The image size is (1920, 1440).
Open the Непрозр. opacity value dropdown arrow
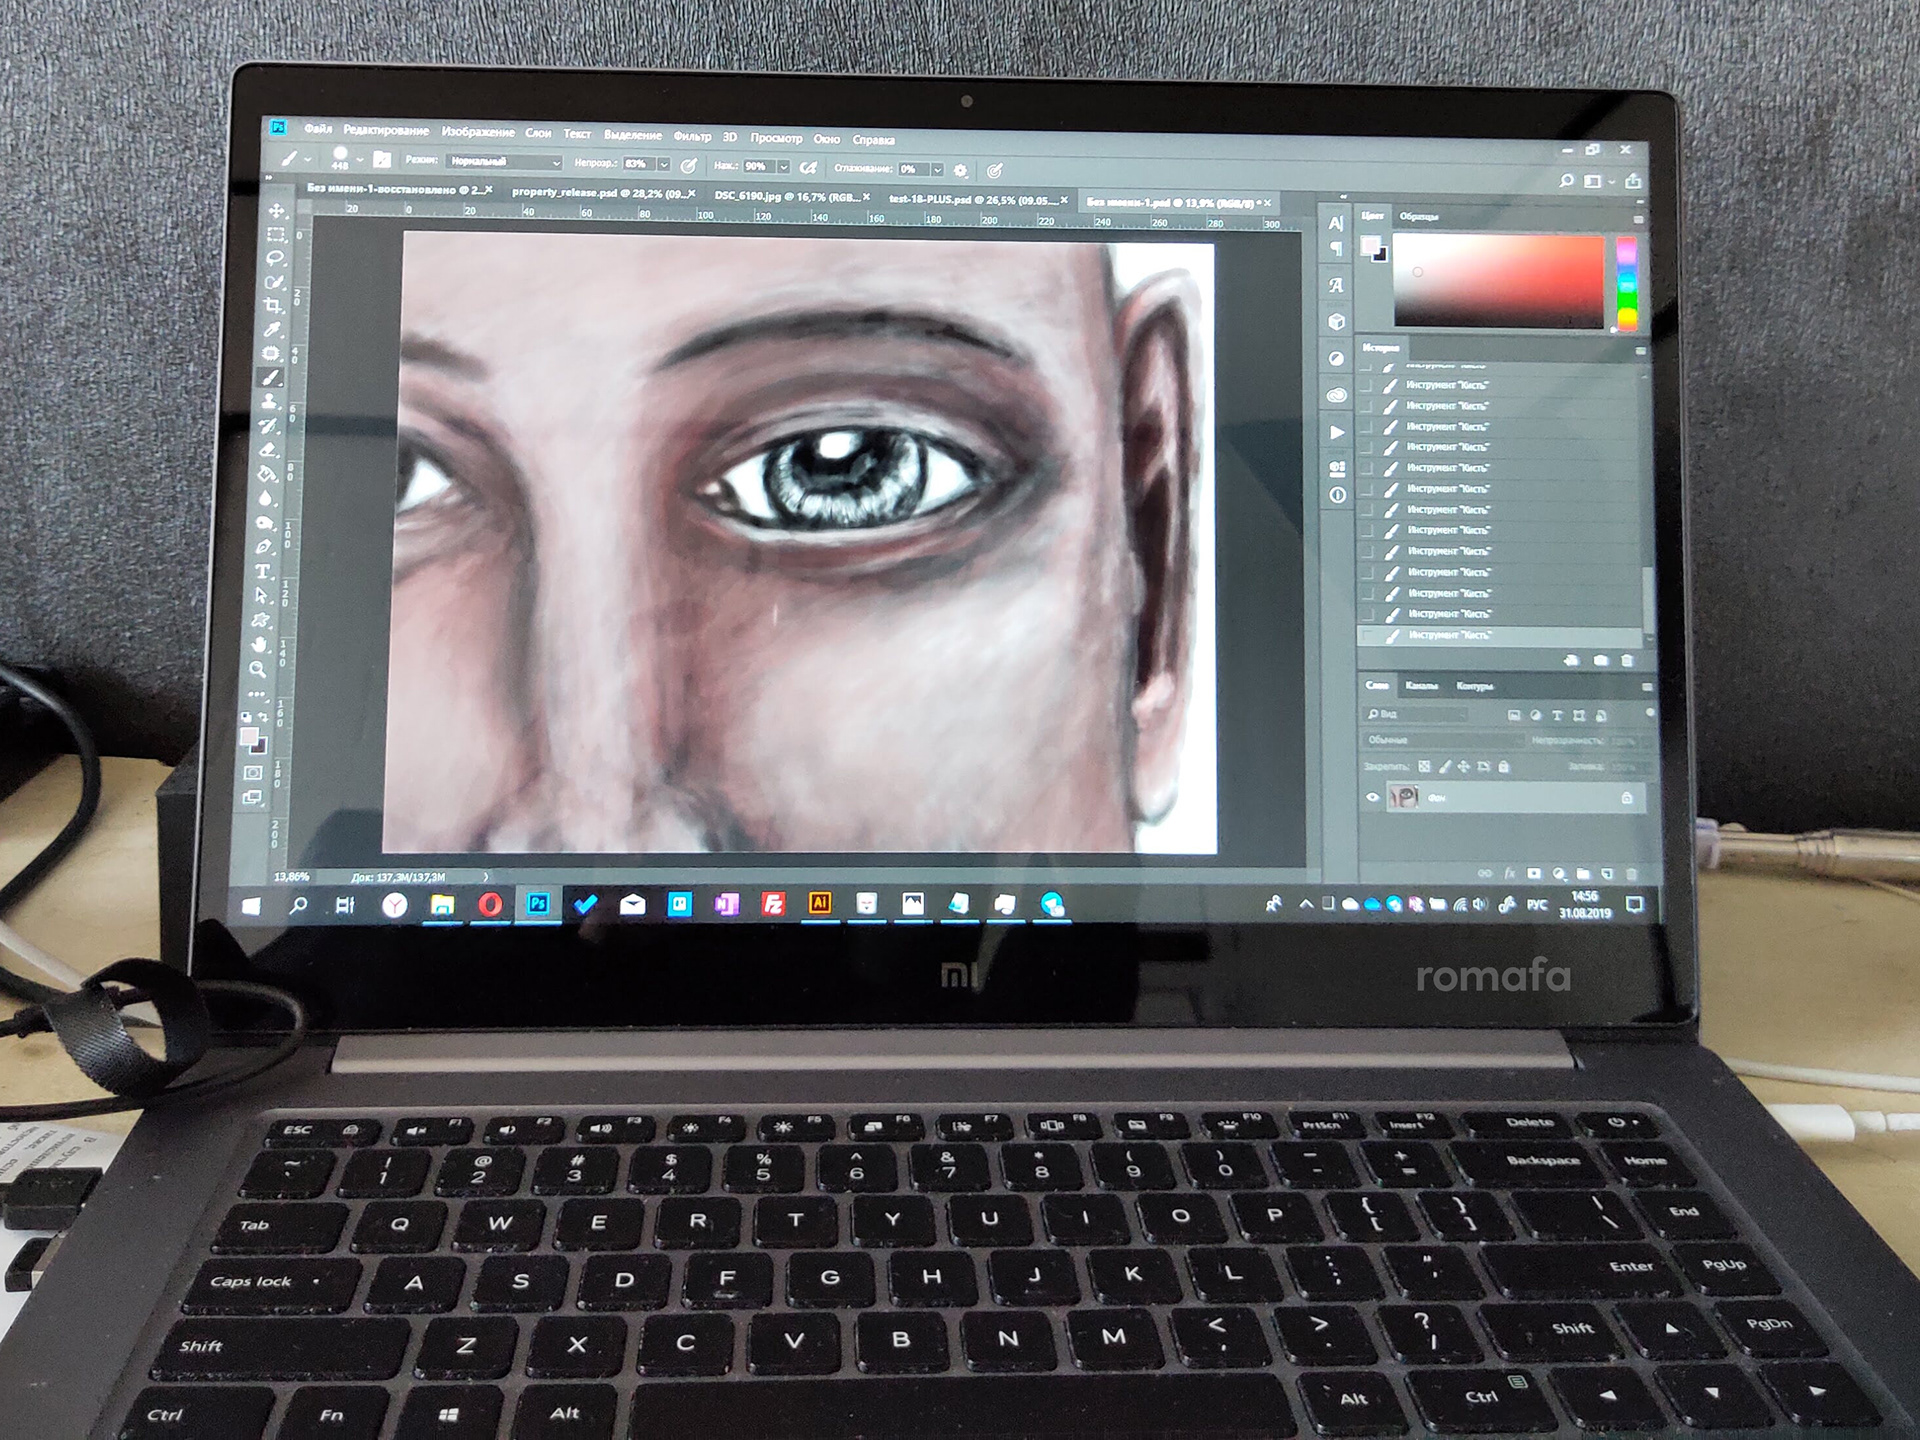point(663,164)
